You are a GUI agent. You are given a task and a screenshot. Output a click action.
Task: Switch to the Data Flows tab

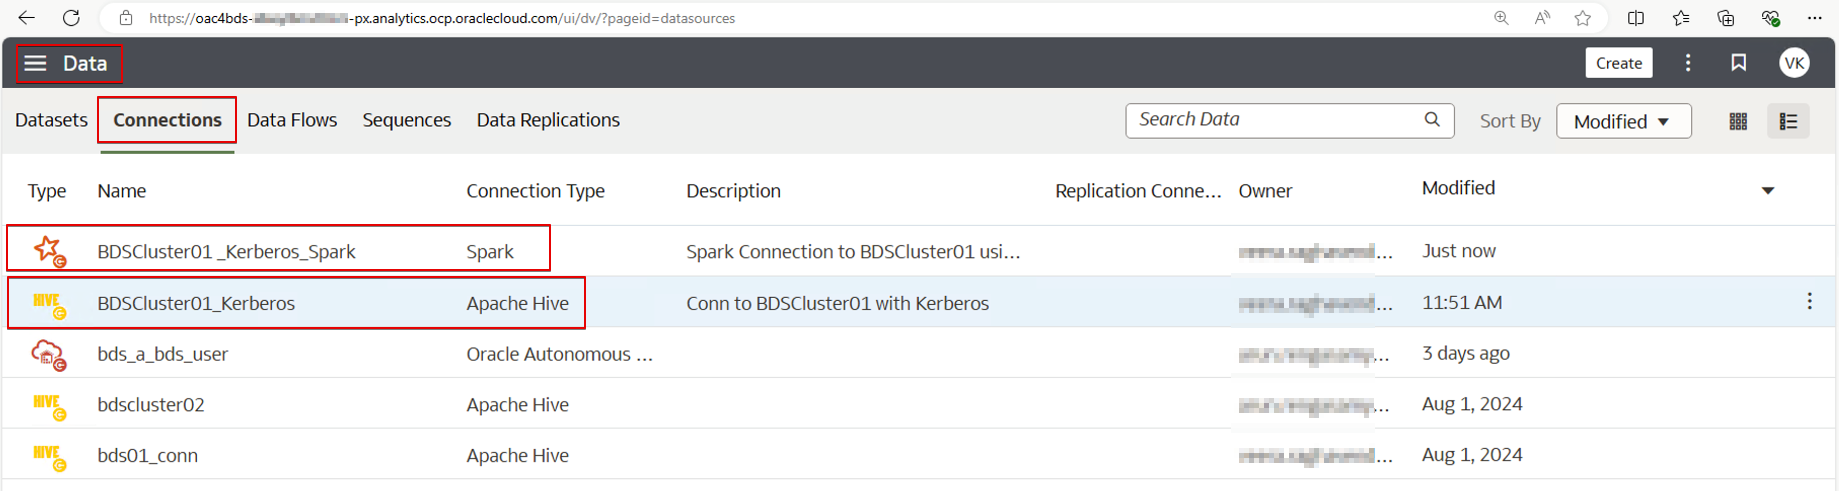click(x=292, y=120)
